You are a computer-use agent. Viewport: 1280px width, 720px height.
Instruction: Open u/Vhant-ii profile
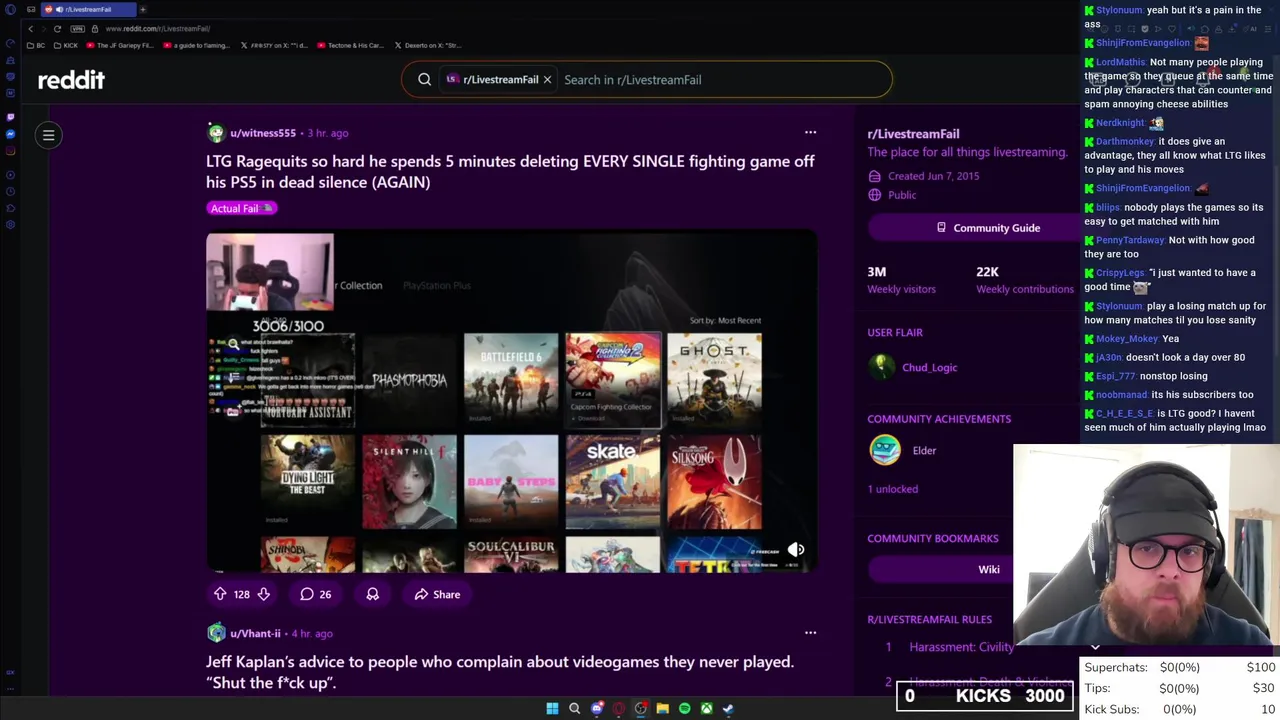tap(255, 633)
